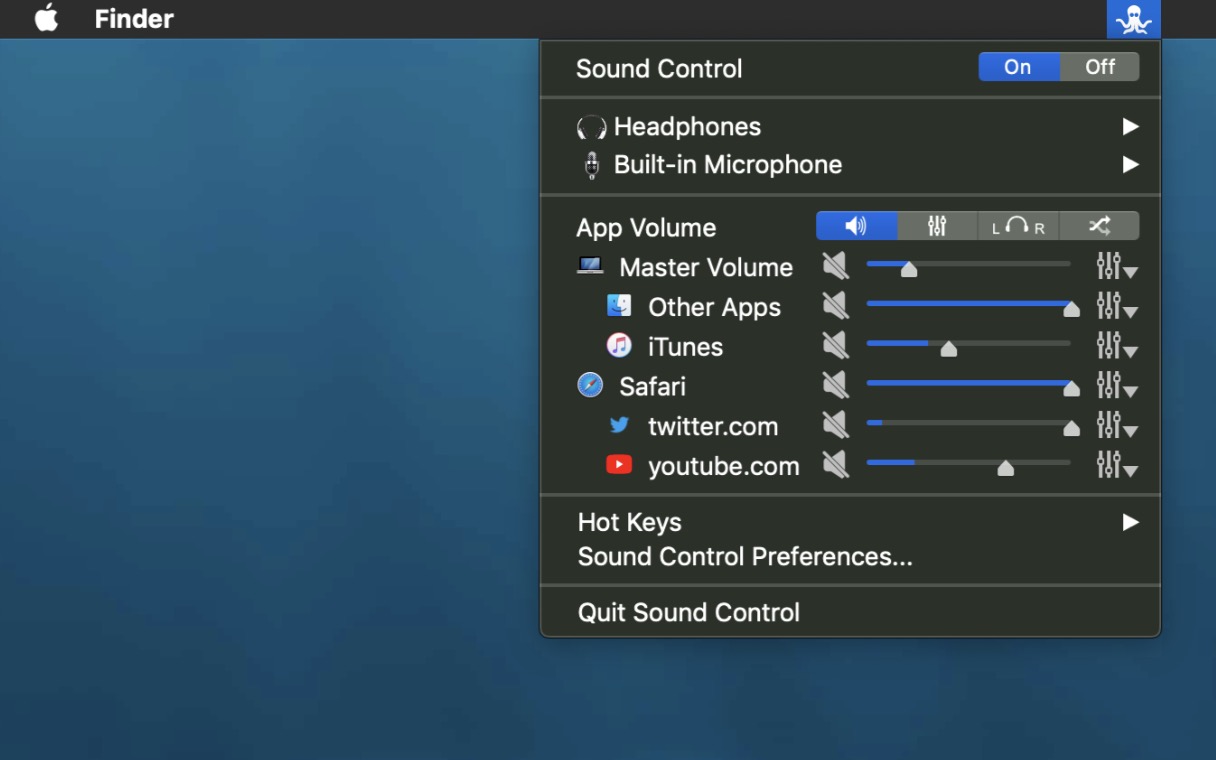Switch Sound Control Off
Image resolution: width=1216 pixels, height=760 pixels.
click(1099, 67)
